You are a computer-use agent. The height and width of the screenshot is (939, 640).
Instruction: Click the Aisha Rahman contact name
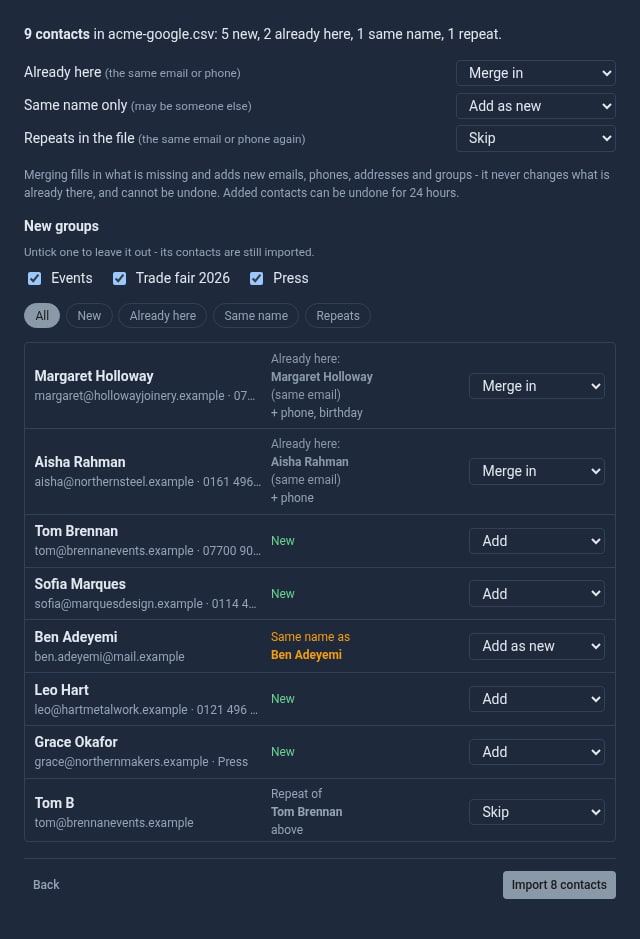point(80,462)
